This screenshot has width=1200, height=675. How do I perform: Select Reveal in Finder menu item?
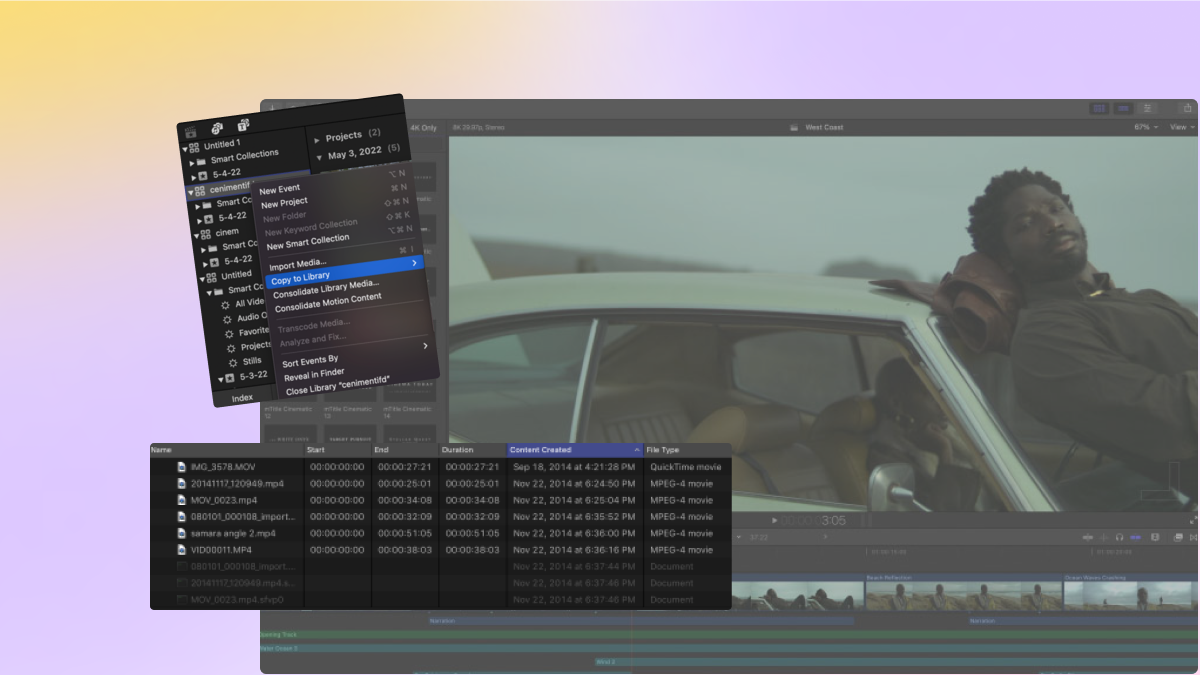pos(314,375)
